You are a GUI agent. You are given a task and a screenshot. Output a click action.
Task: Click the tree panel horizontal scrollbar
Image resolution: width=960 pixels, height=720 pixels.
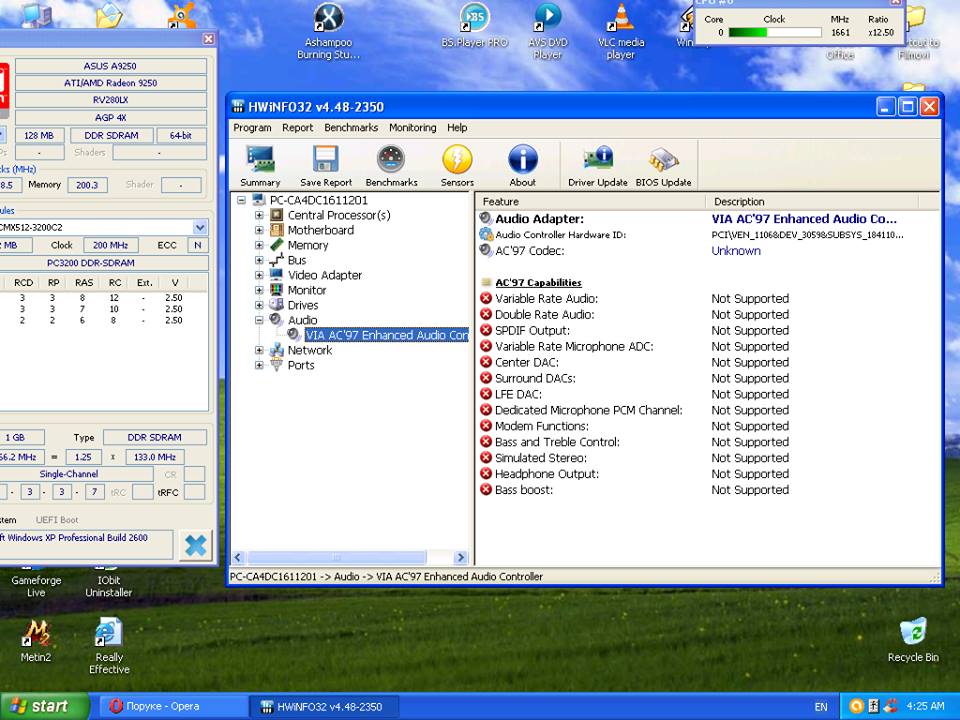point(336,558)
